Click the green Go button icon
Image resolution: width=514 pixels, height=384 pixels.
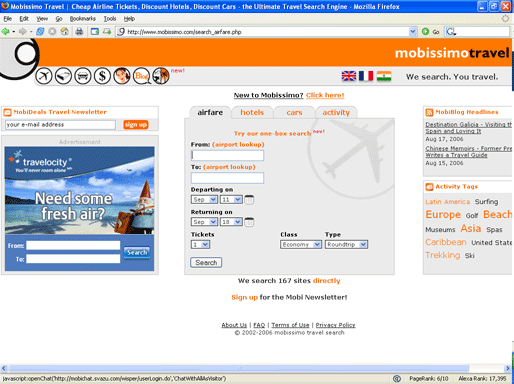[x=425, y=32]
